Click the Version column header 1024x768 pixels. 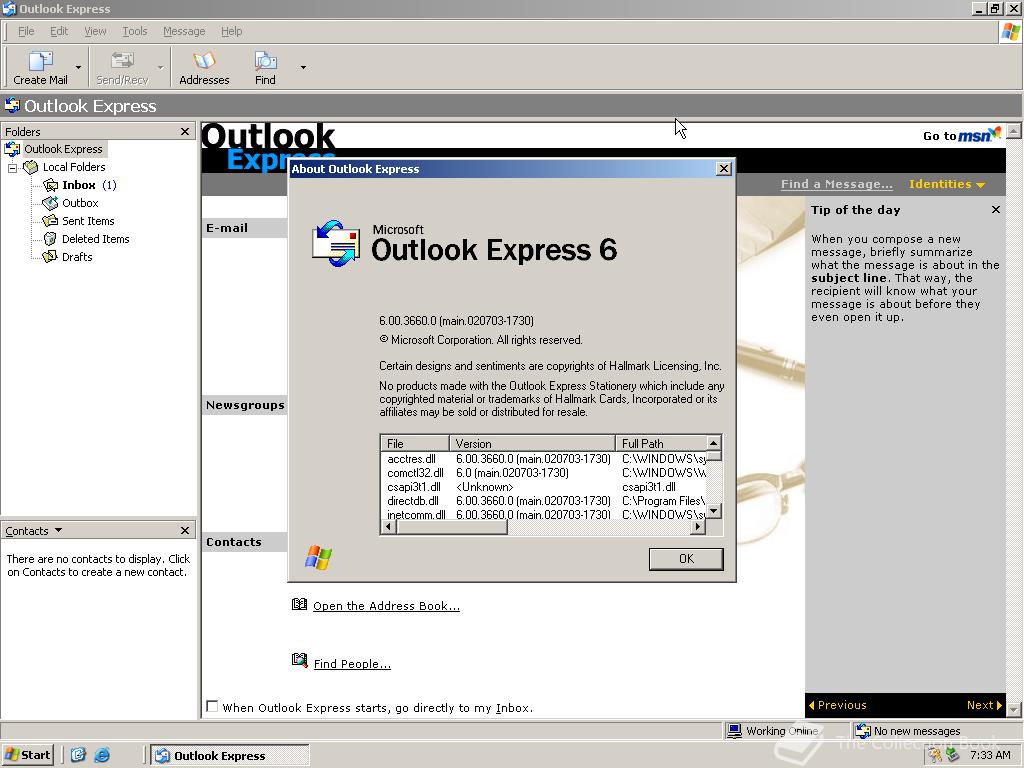pyautogui.click(x=532, y=443)
